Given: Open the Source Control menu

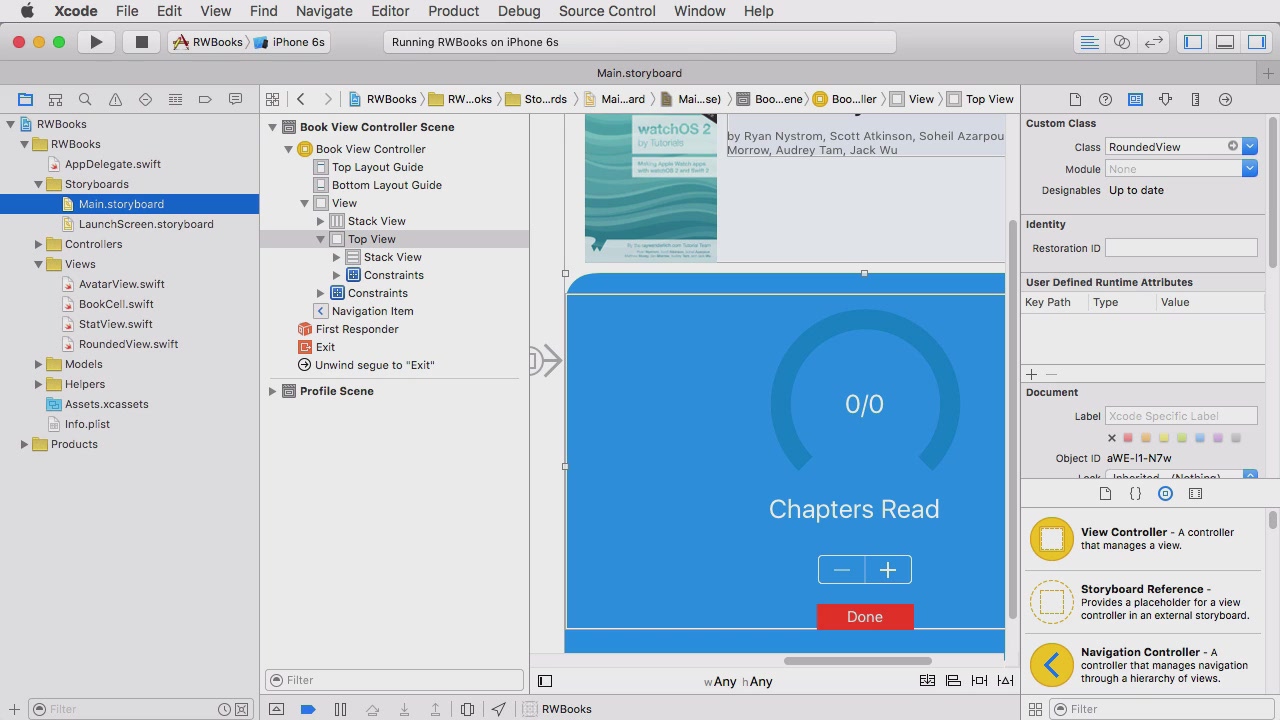Looking at the screenshot, I should (x=607, y=11).
